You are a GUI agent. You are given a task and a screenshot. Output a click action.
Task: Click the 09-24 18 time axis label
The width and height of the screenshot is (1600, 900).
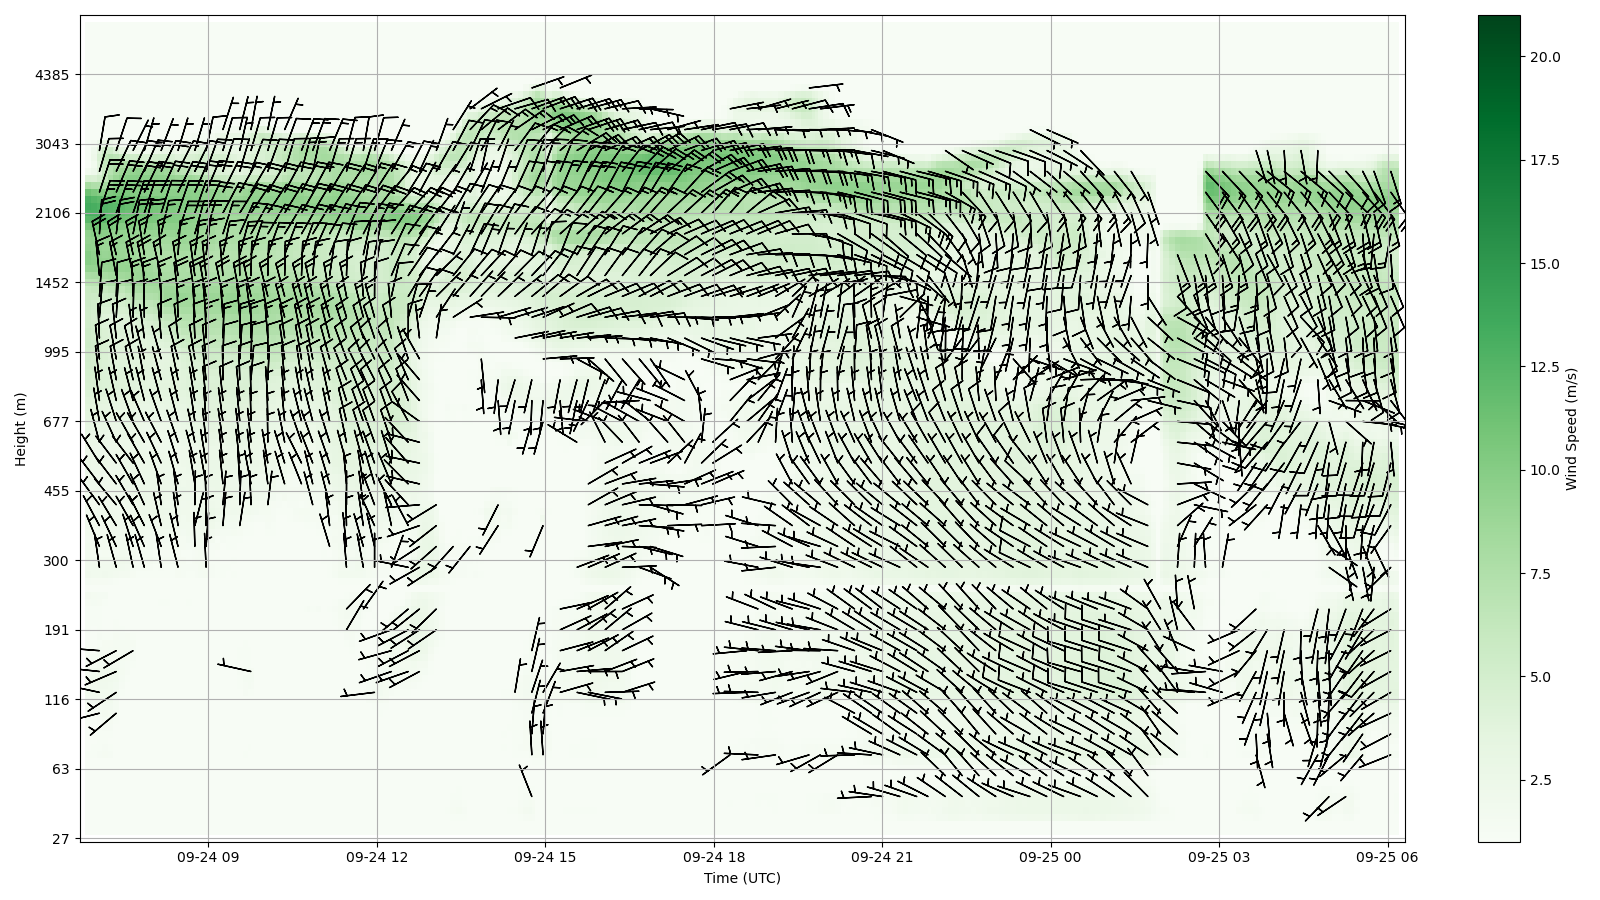[714, 857]
